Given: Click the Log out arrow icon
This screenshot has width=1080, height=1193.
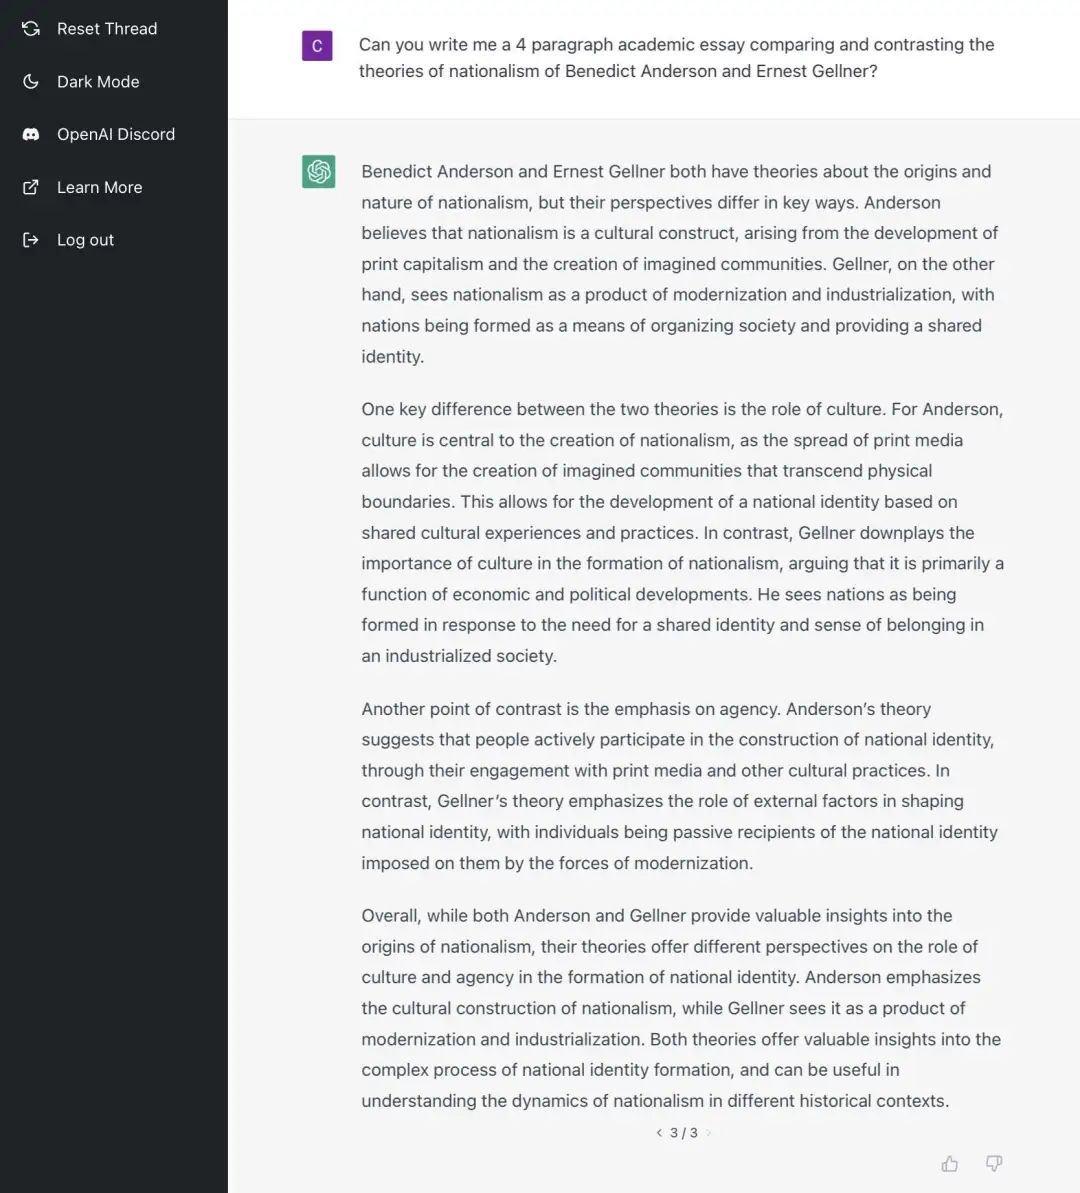Looking at the screenshot, I should click(31, 240).
